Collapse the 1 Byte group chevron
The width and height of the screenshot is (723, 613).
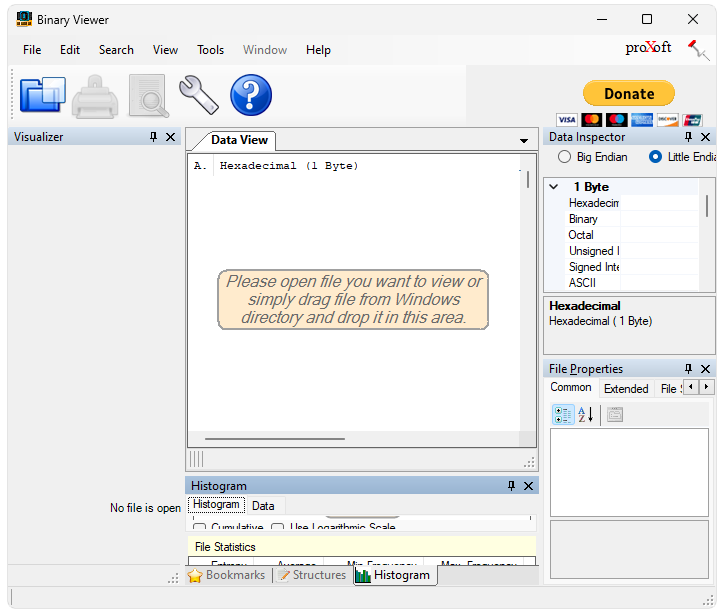(x=554, y=187)
